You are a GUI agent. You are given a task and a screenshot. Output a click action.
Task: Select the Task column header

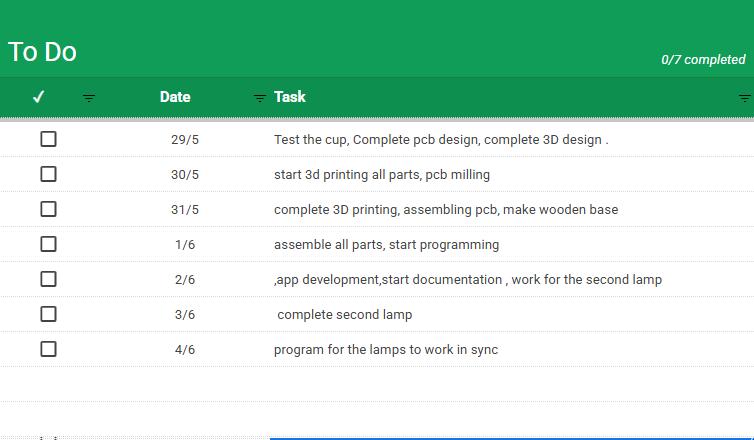coord(290,97)
